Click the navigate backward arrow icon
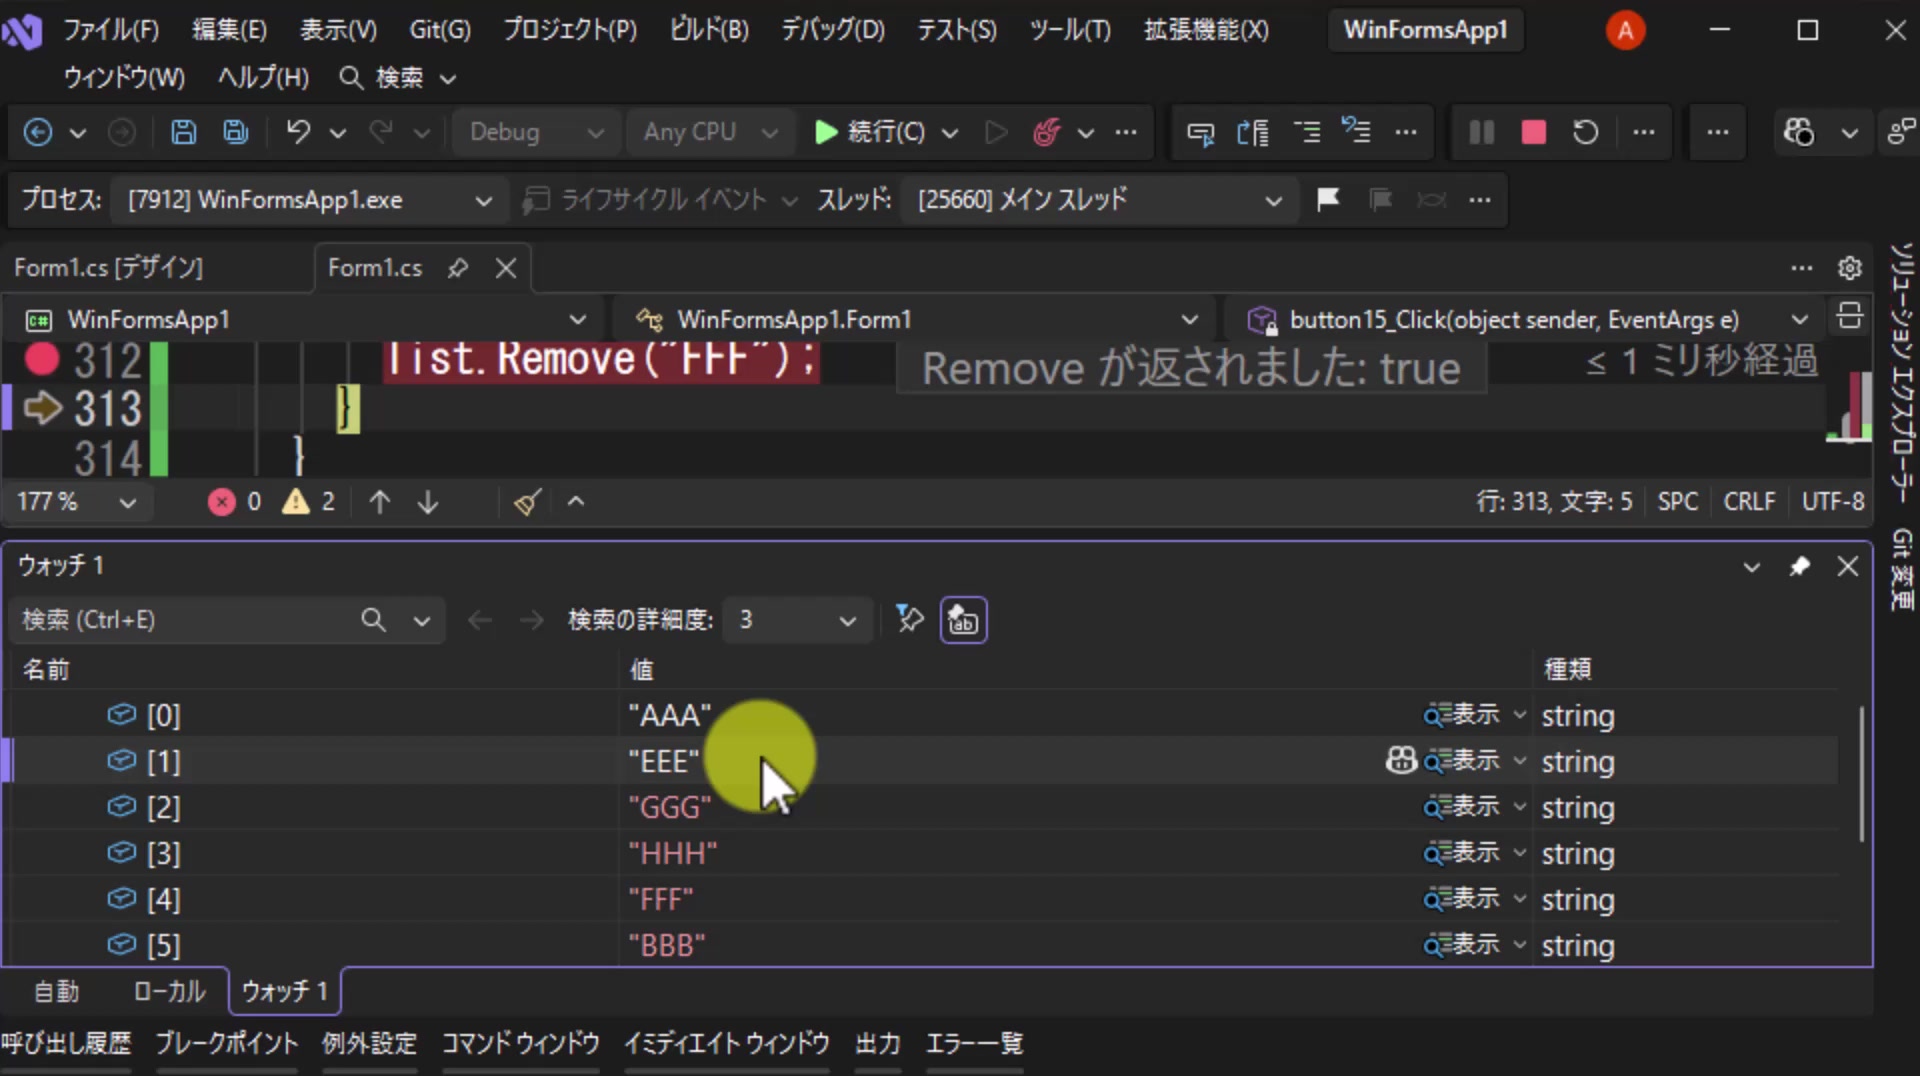The width and height of the screenshot is (1920, 1076). tap(38, 132)
